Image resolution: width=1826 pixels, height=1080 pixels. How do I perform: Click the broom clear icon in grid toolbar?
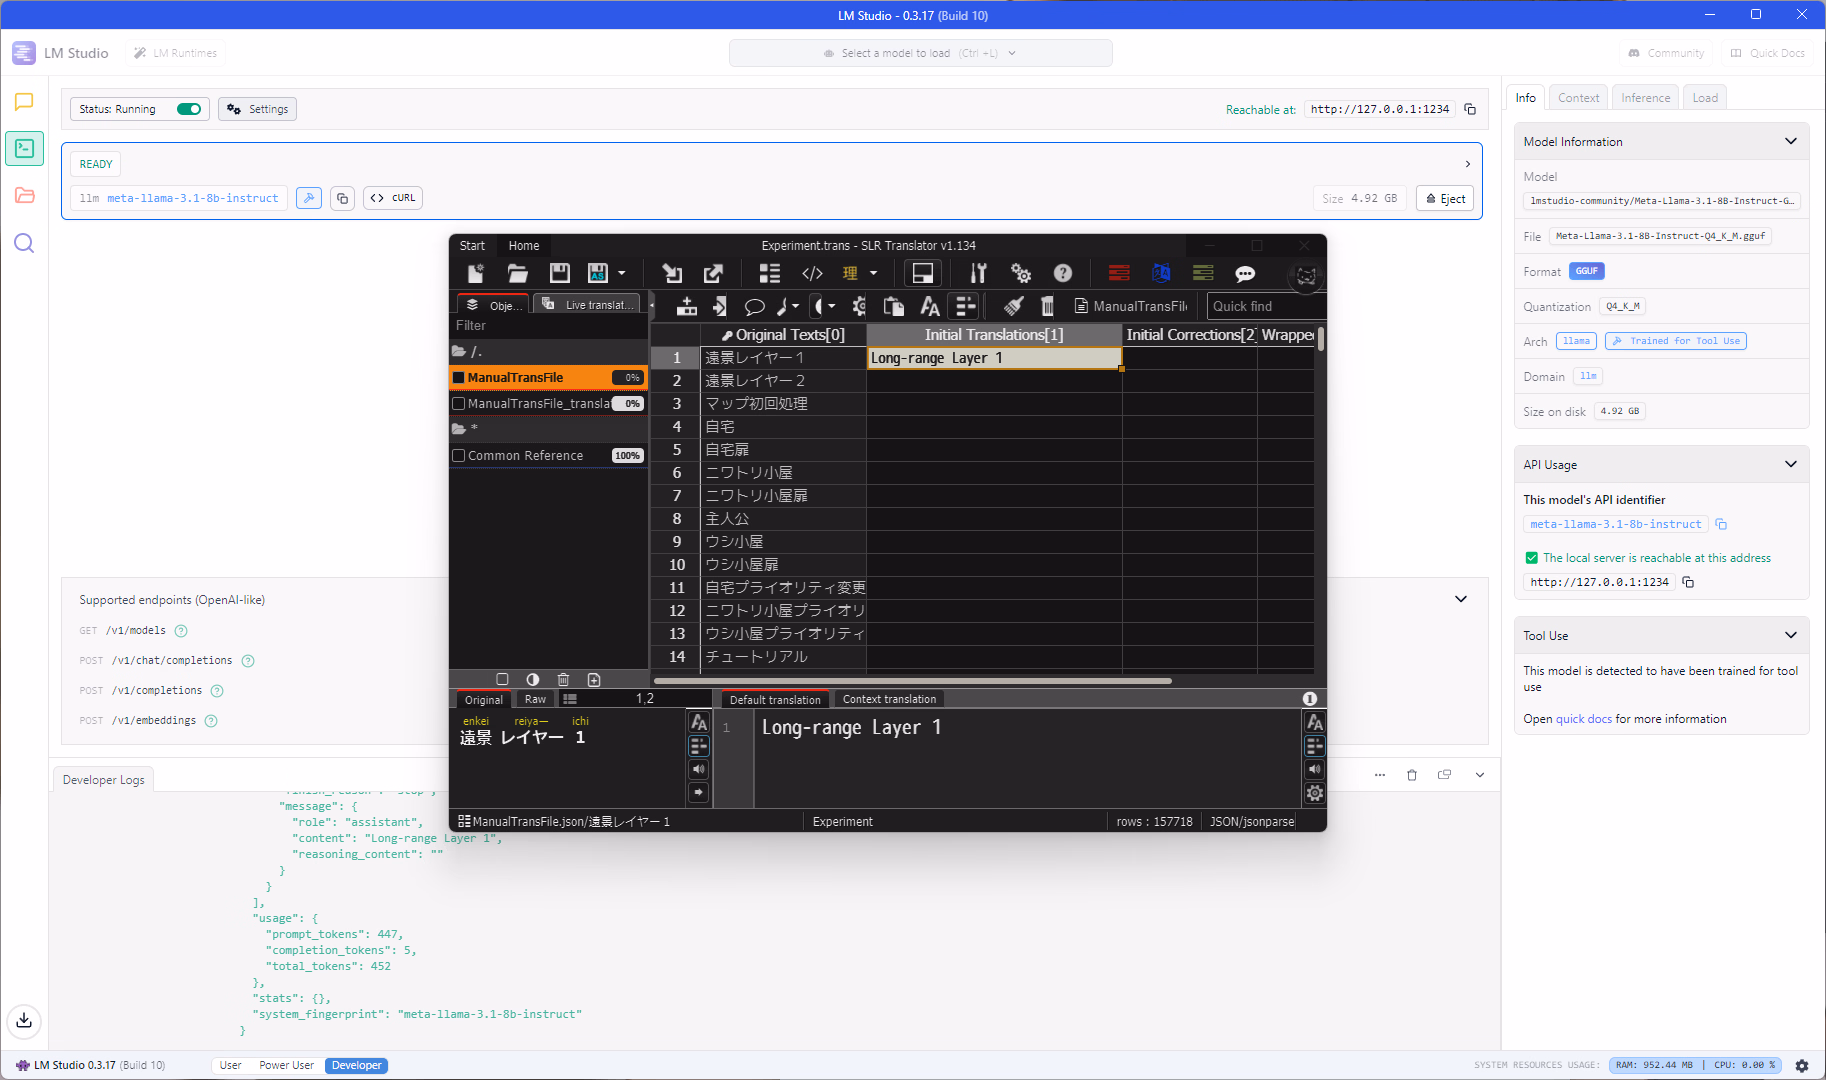click(1013, 306)
